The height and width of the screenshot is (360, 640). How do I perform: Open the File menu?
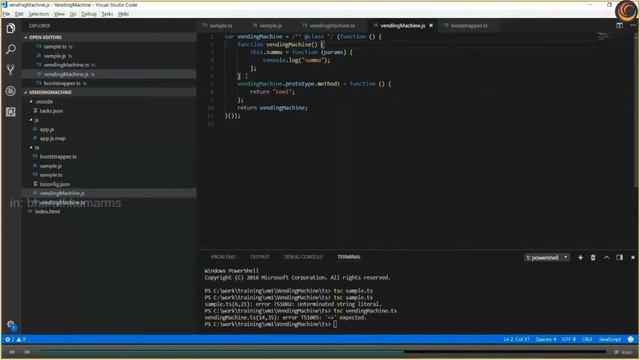click(x=6, y=14)
